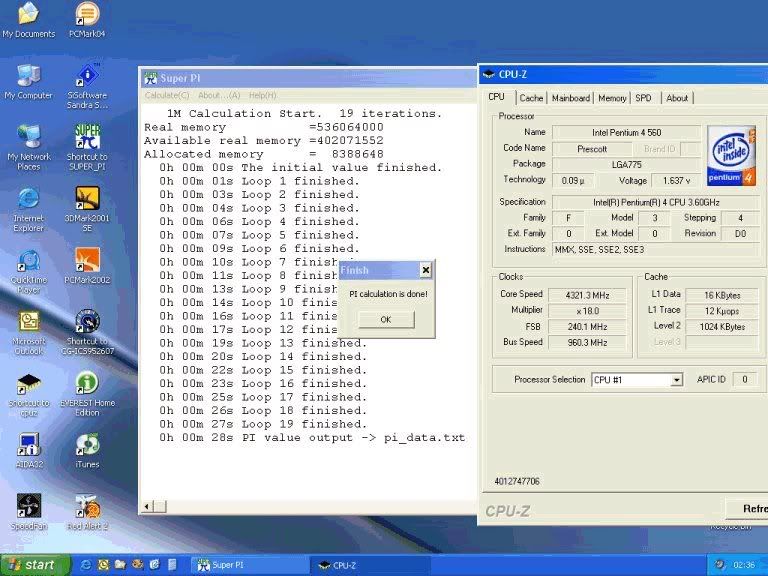This screenshot has width=768, height=576.
Task: Click the Specification field Pentium 4 CPU 3.60GHz
Action: pos(656,202)
